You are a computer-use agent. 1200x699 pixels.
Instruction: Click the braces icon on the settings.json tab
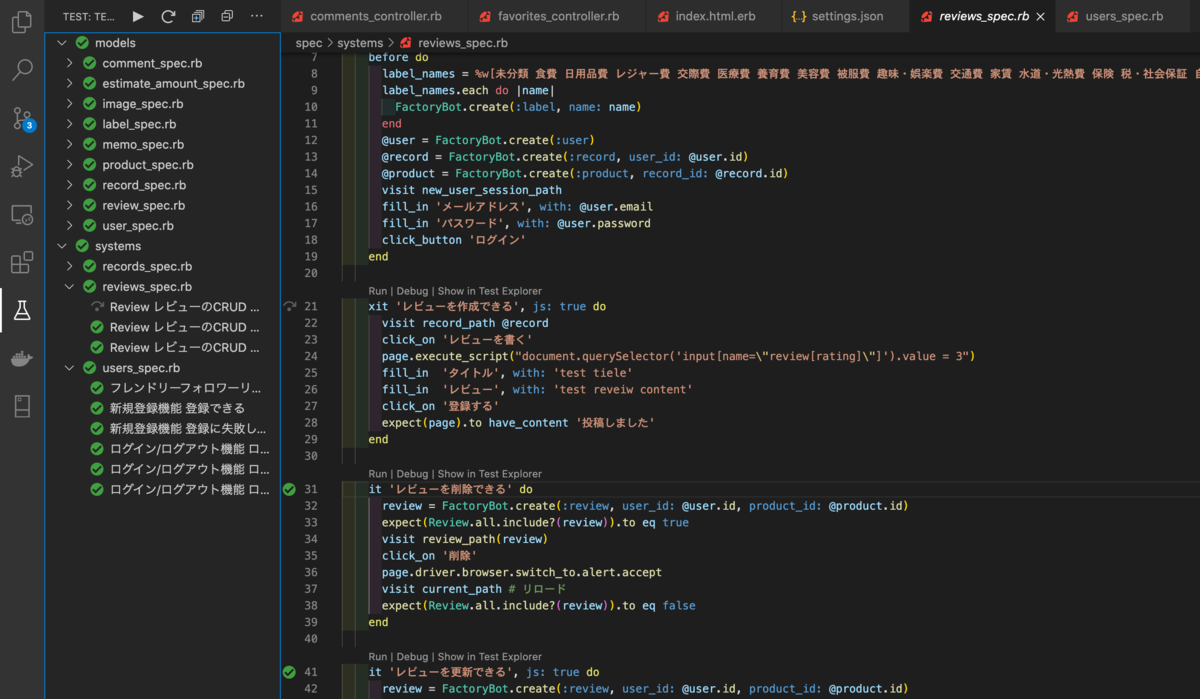point(798,17)
